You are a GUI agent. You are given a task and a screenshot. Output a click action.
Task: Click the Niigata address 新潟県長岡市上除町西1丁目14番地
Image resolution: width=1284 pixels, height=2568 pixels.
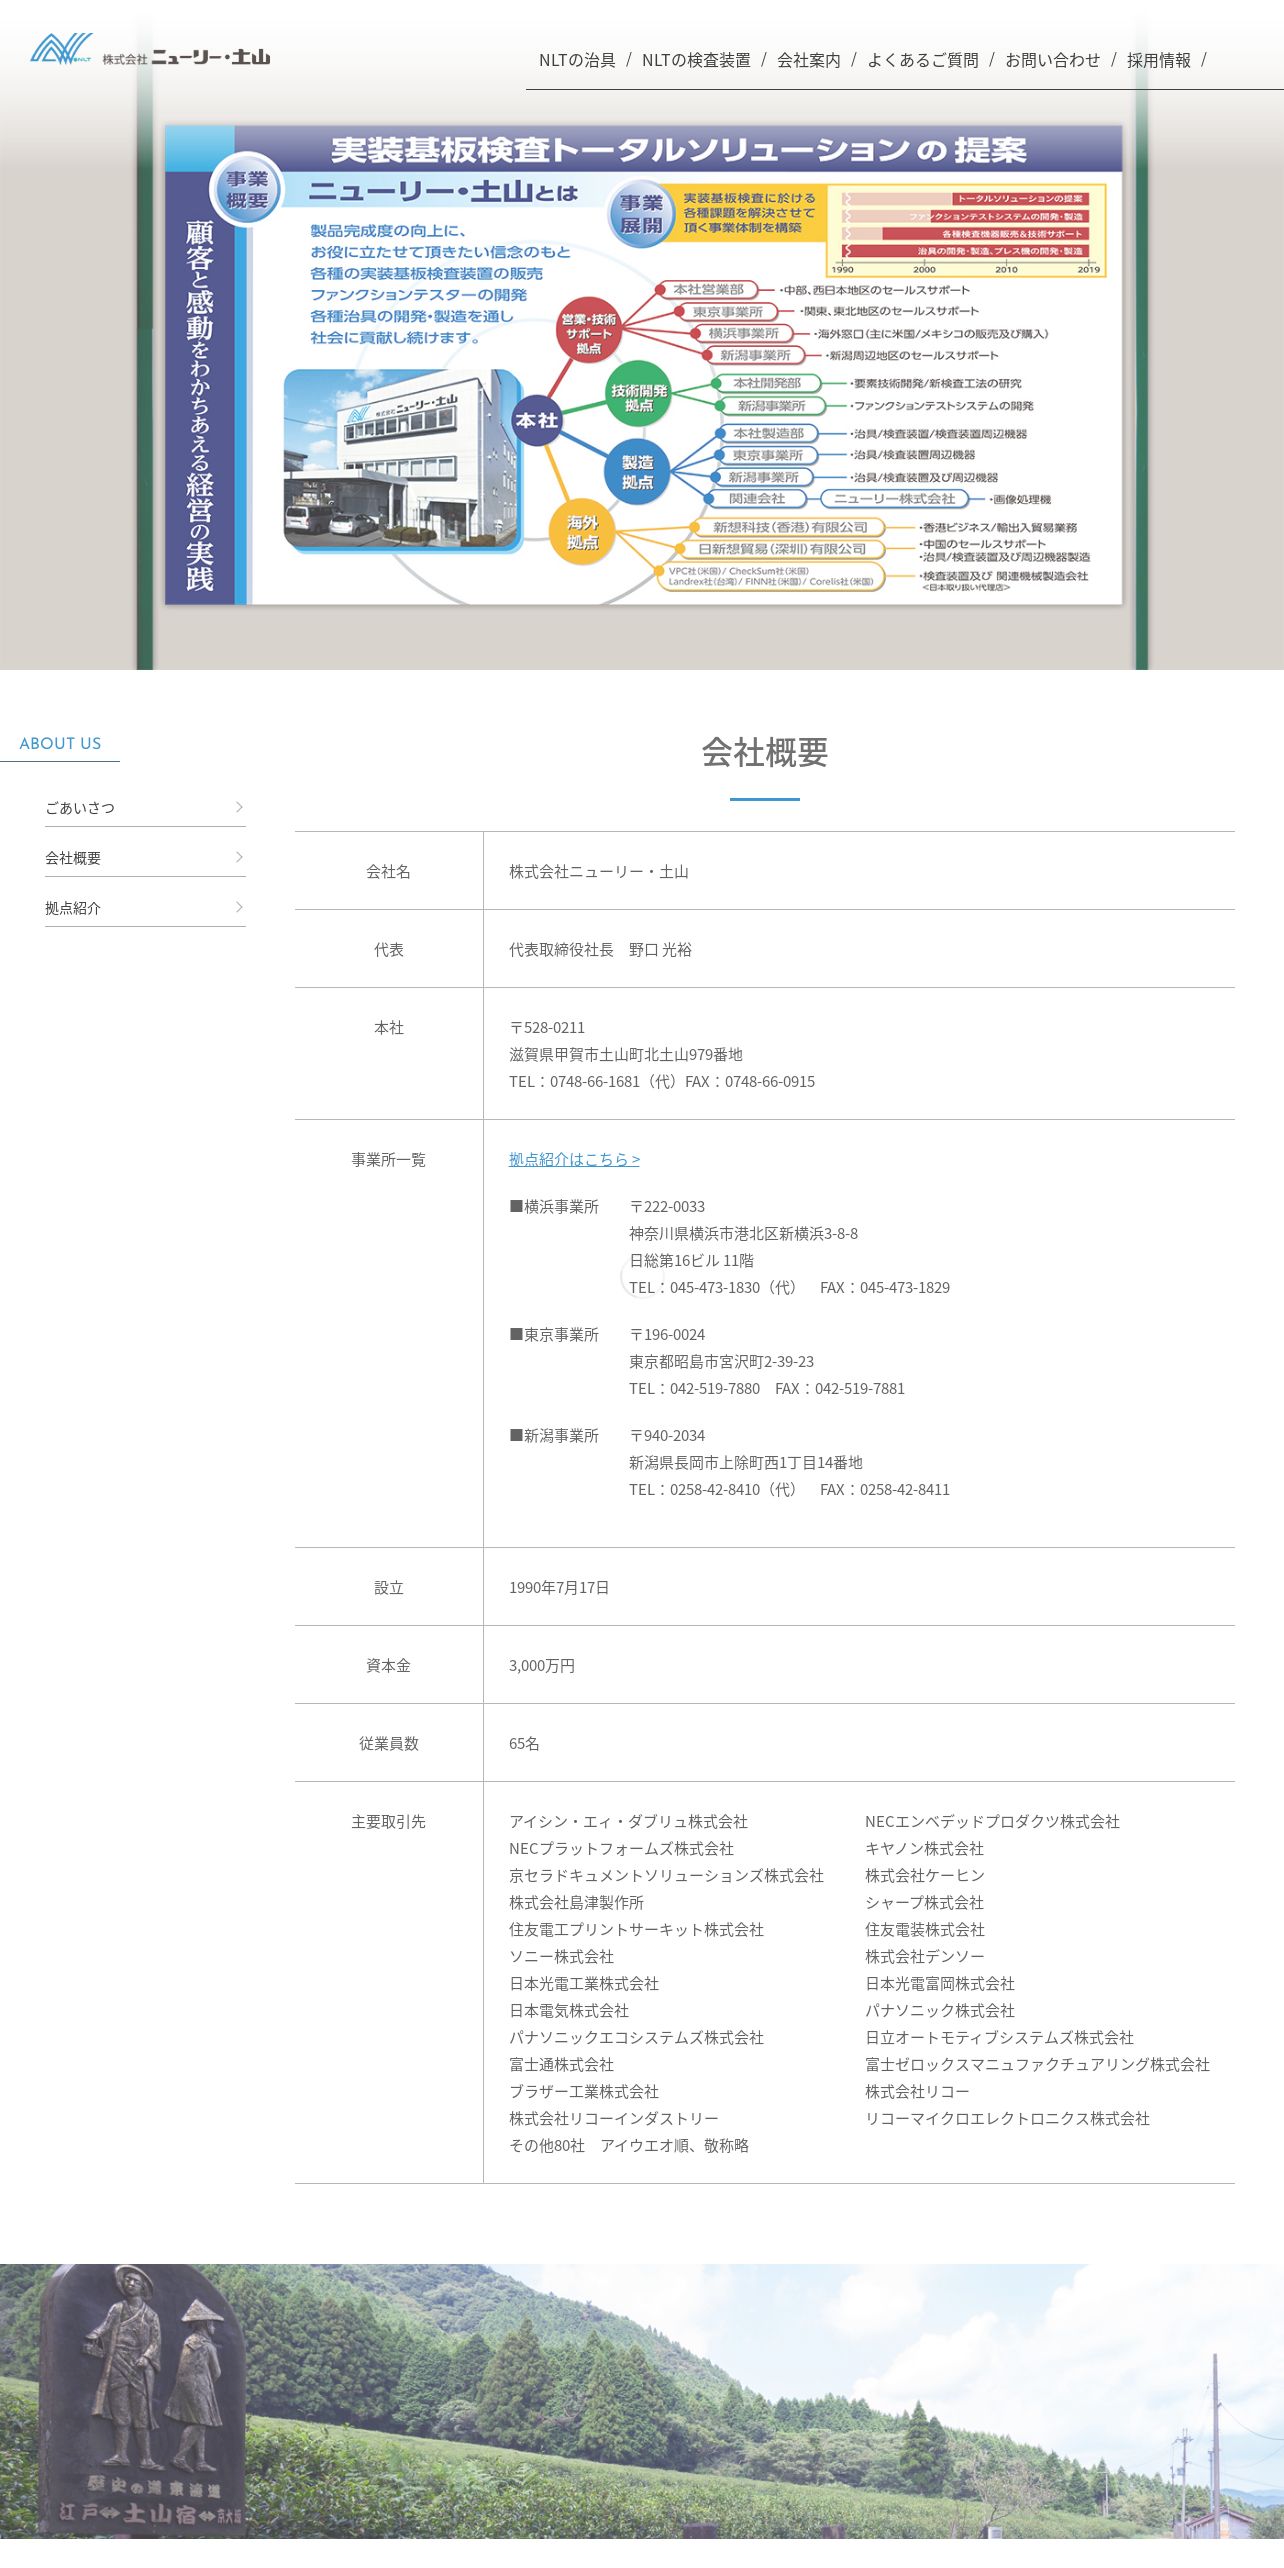tap(746, 1462)
